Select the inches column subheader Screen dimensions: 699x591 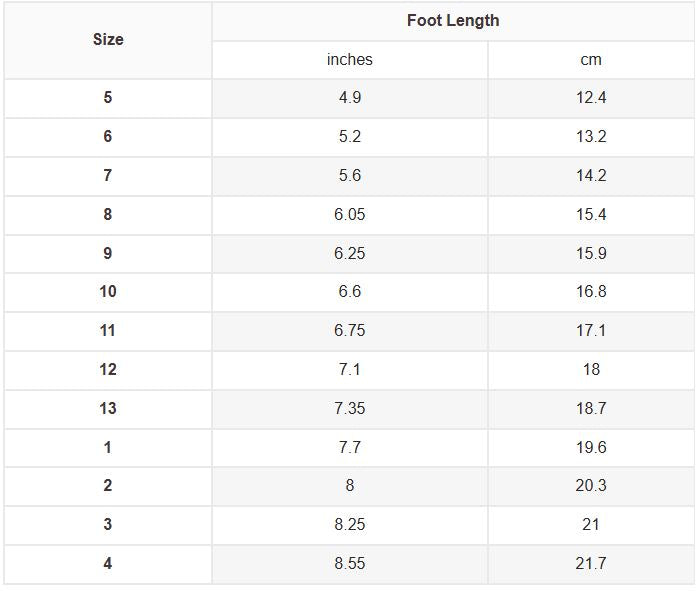[x=350, y=60]
